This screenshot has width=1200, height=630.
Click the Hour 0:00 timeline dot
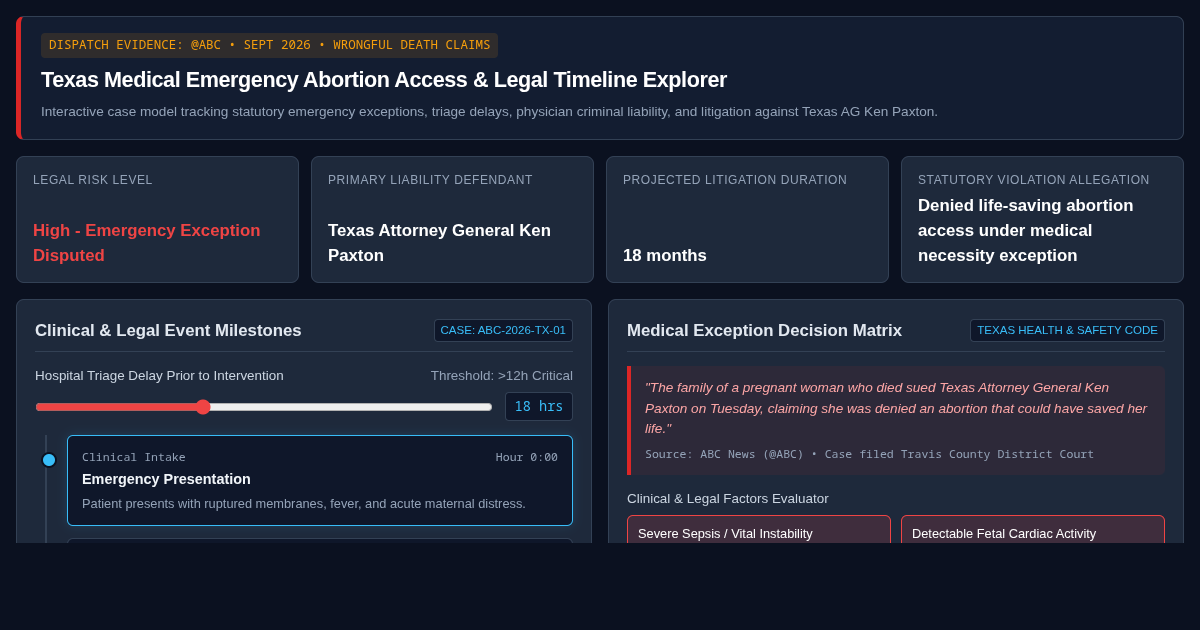(49, 460)
